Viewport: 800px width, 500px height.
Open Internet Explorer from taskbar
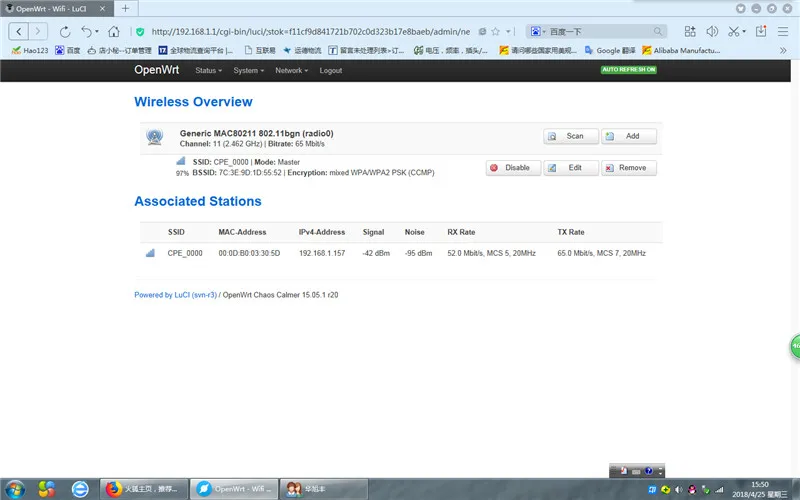coord(80,489)
